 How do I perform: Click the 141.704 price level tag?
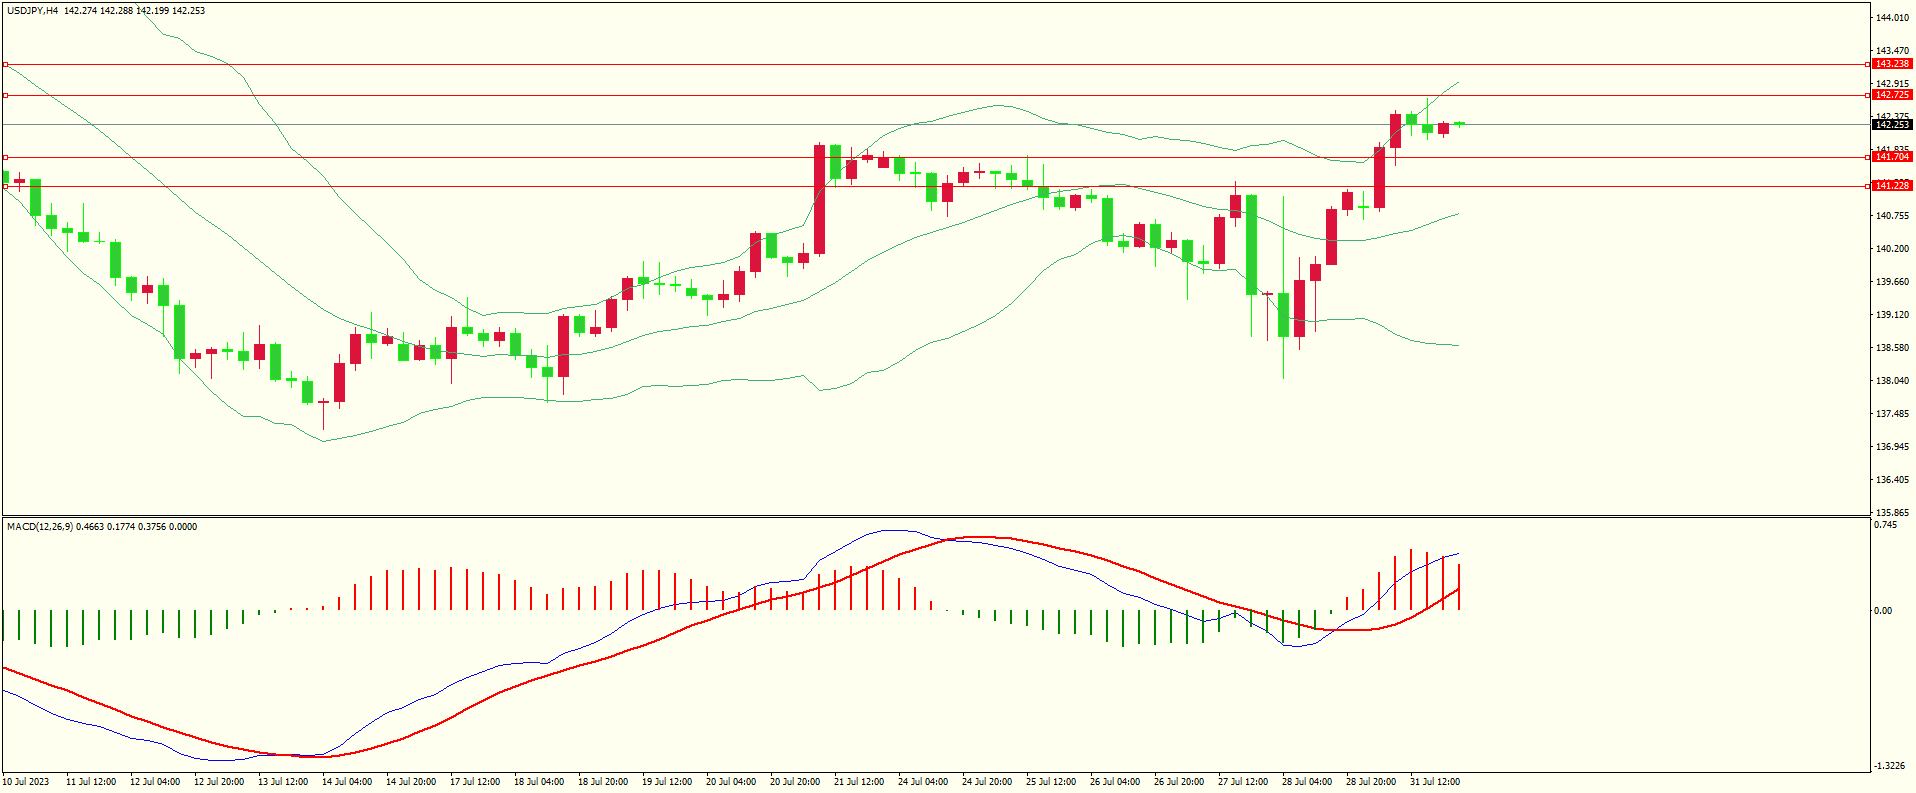[x=1892, y=157]
